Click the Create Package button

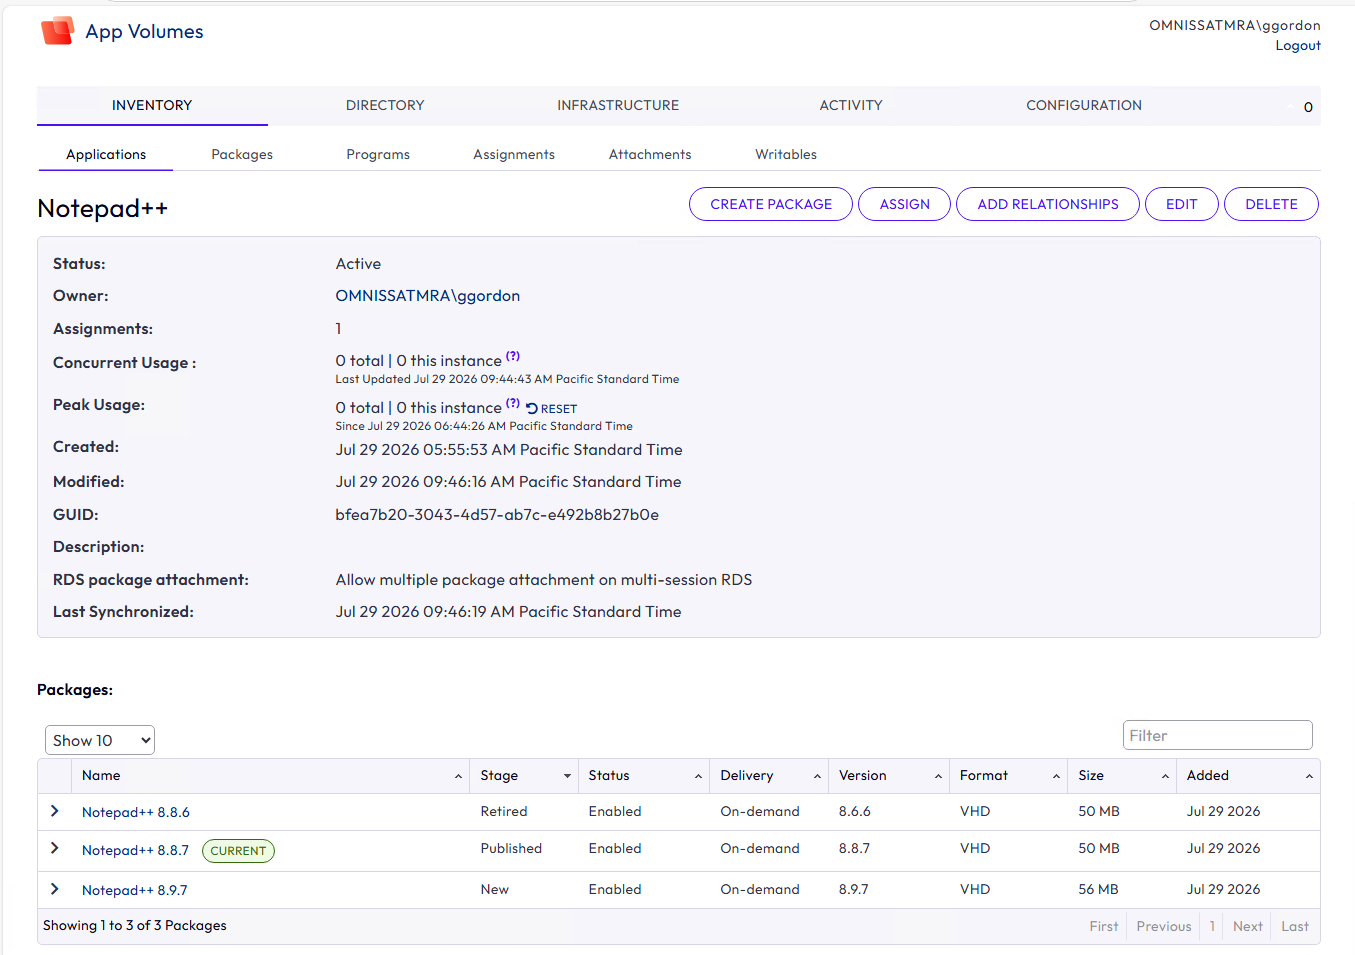pos(771,204)
